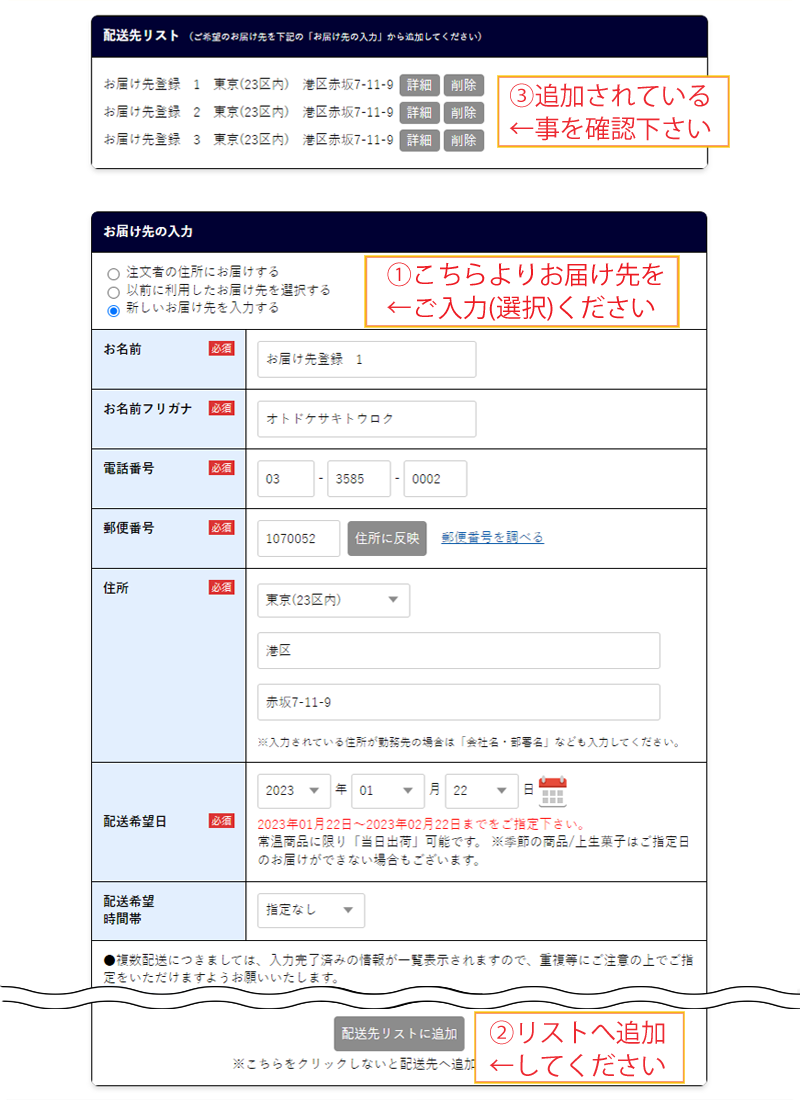
Task: Open the prefecture dropdown 東京(23区内)
Action: (333, 600)
